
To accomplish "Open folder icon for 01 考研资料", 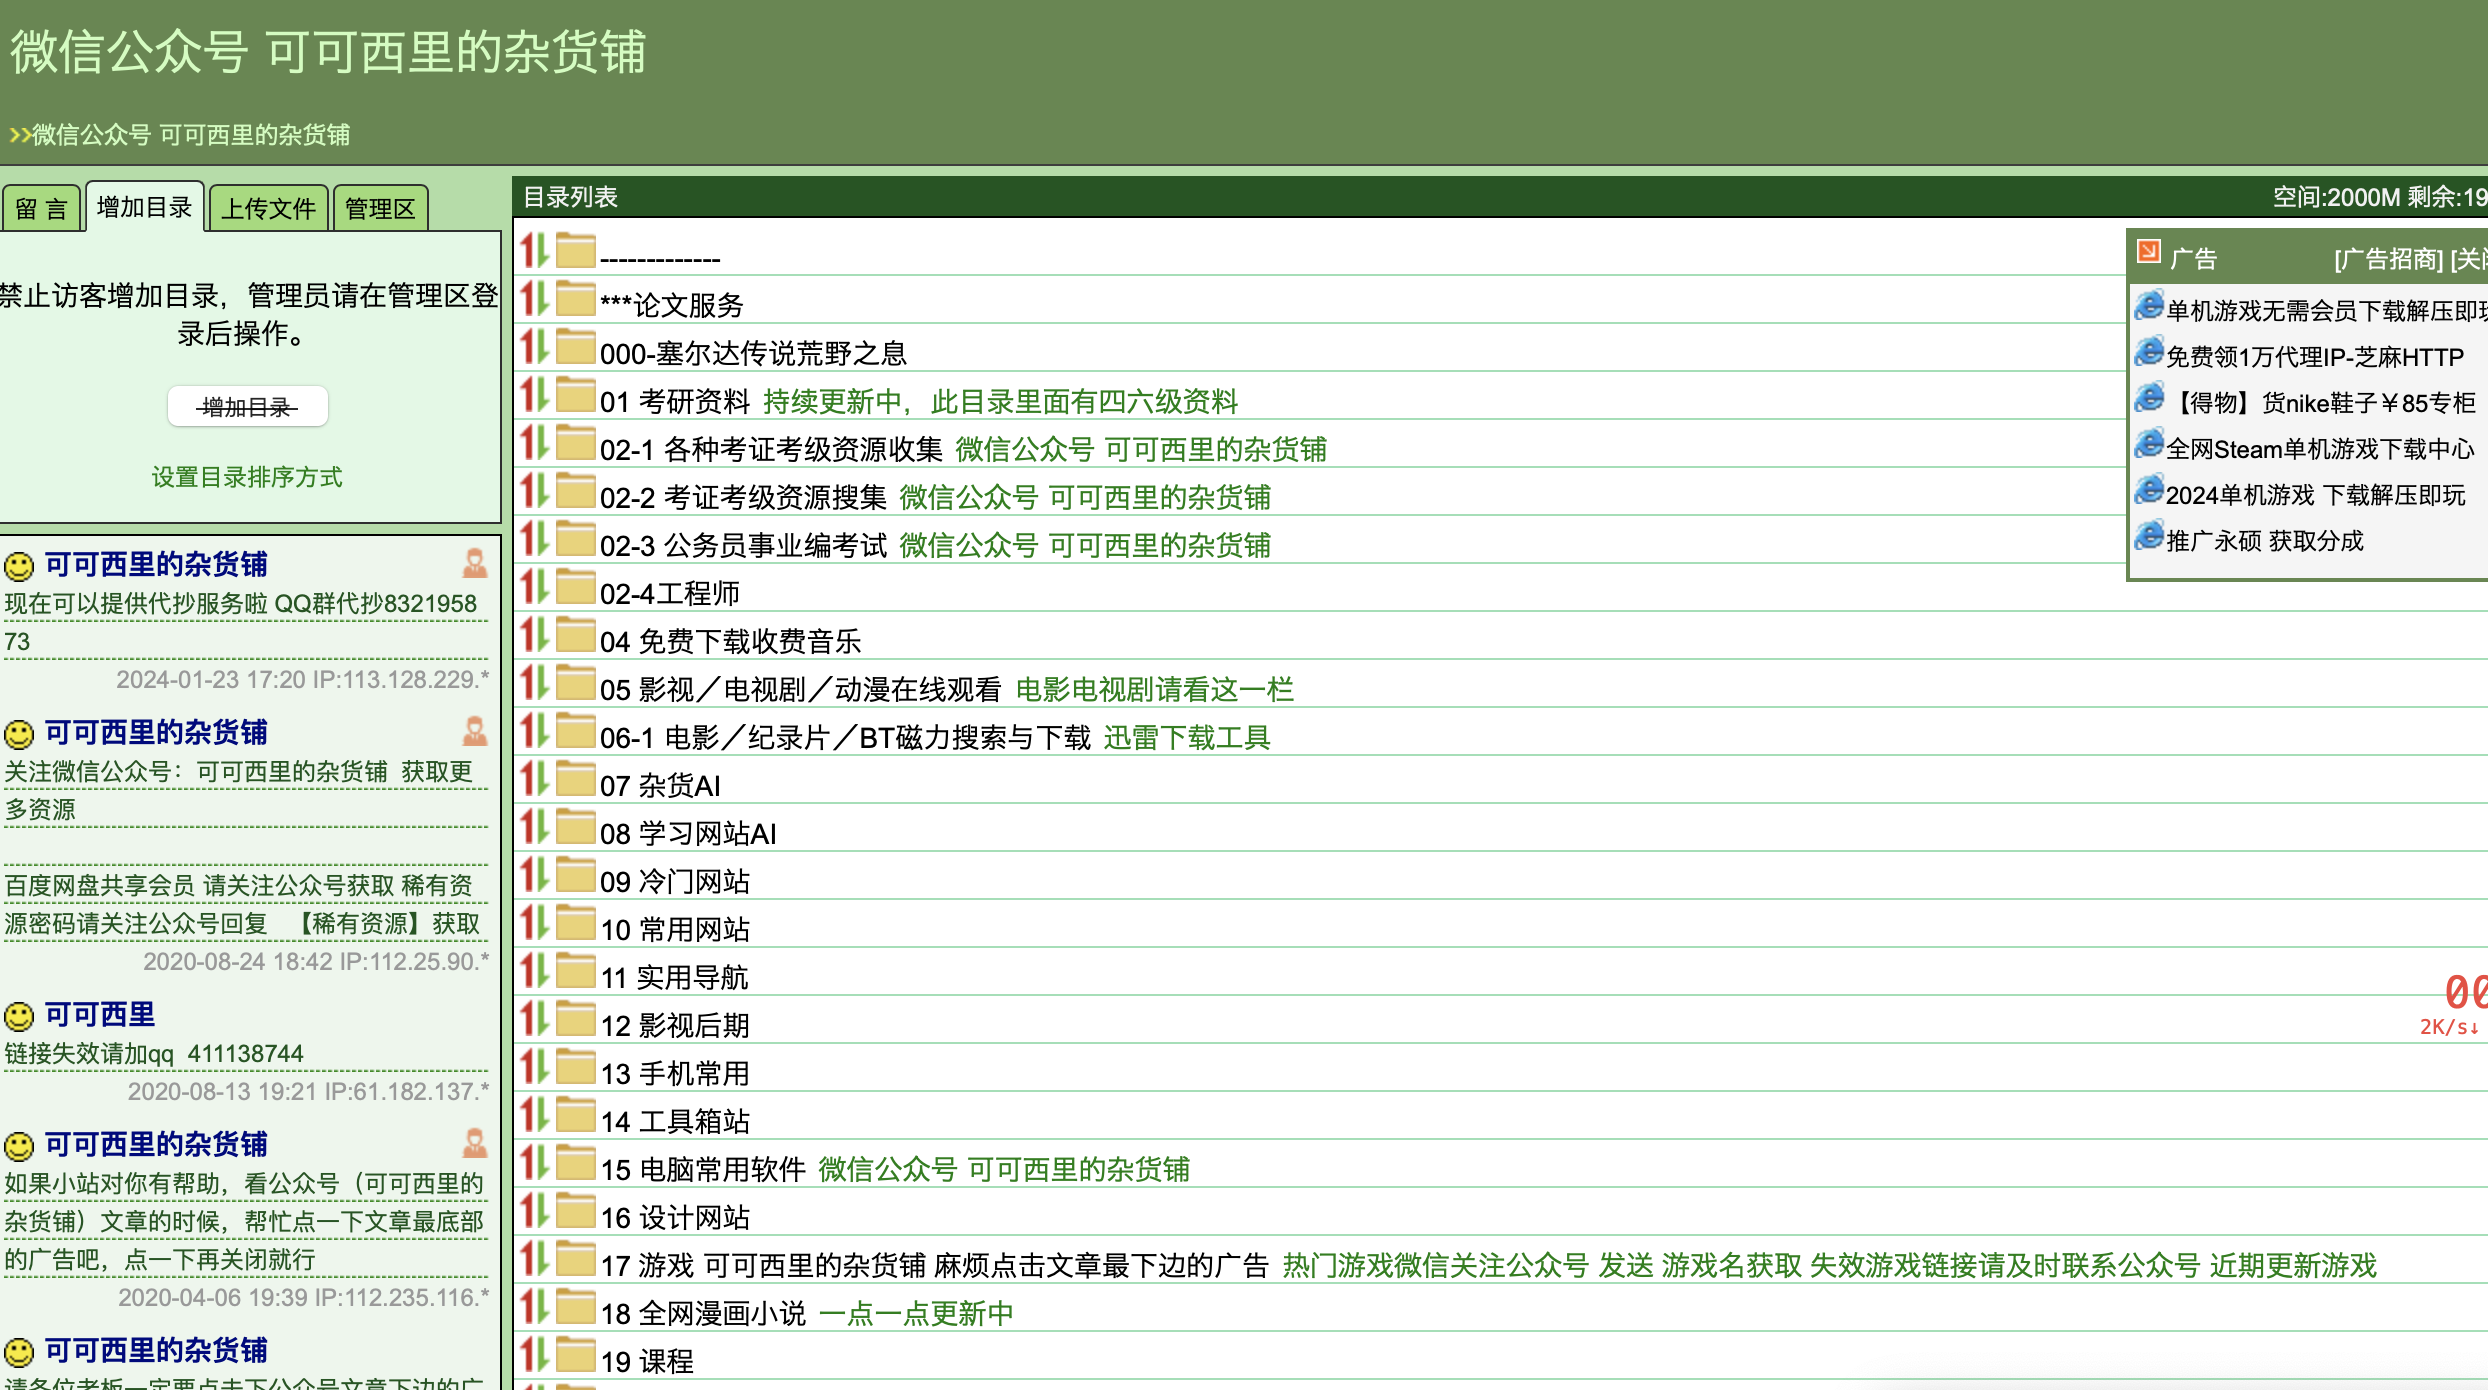I will 575,395.
